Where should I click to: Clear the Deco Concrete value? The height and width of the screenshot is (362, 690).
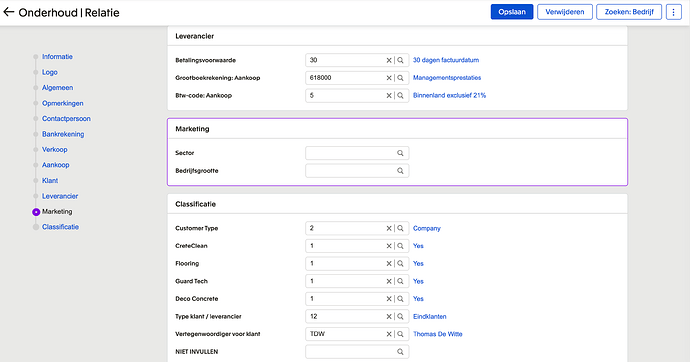[x=389, y=299]
